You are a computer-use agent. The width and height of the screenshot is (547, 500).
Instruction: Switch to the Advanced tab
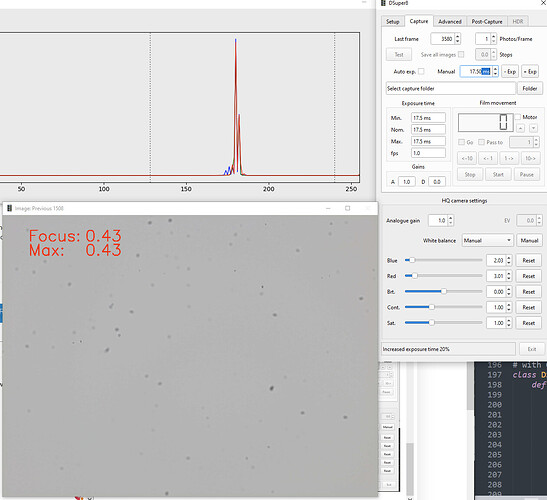click(x=450, y=21)
